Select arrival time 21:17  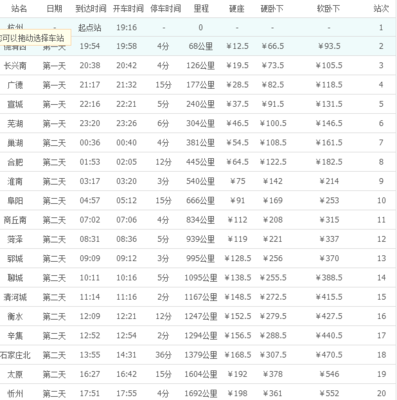click(90, 85)
